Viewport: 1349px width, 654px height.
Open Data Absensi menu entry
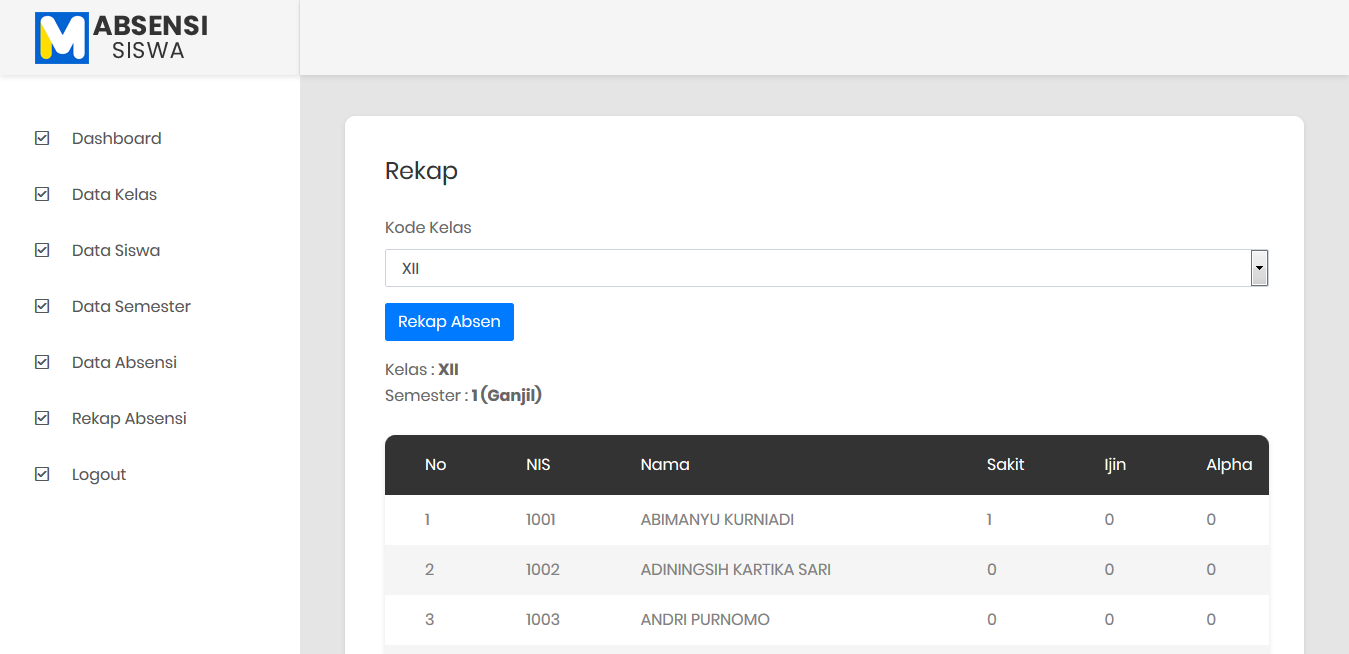124,362
